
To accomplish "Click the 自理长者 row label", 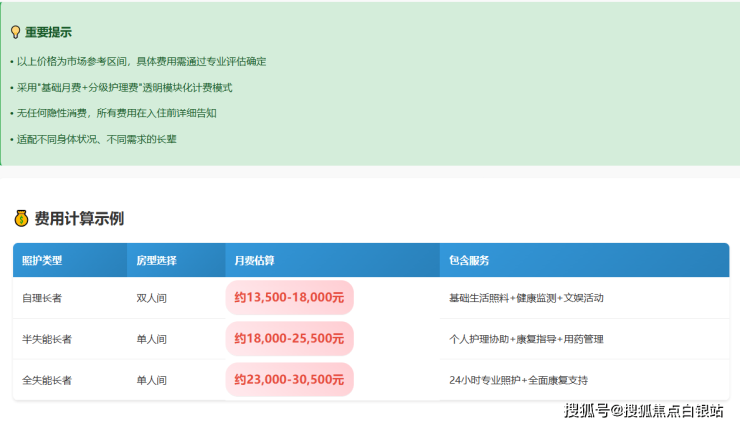I will [x=42, y=298].
